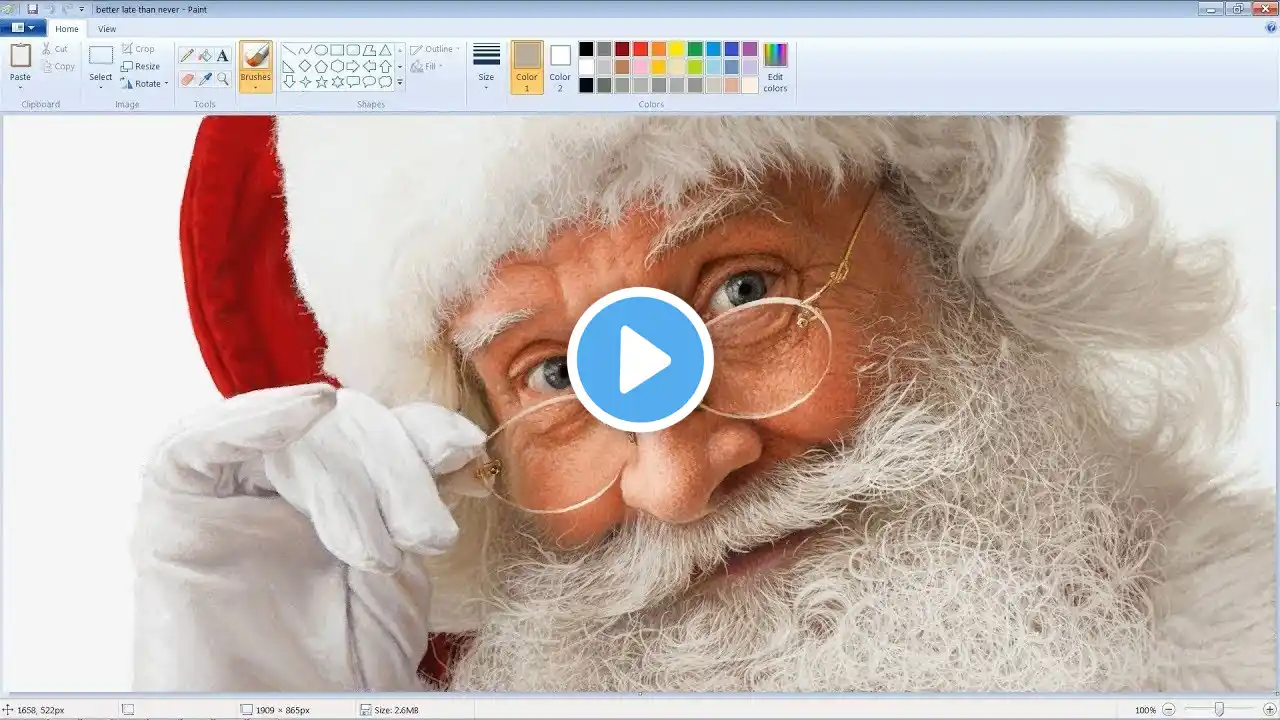
Task: Choose the pink palette swatch
Action: click(x=640, y=67)
